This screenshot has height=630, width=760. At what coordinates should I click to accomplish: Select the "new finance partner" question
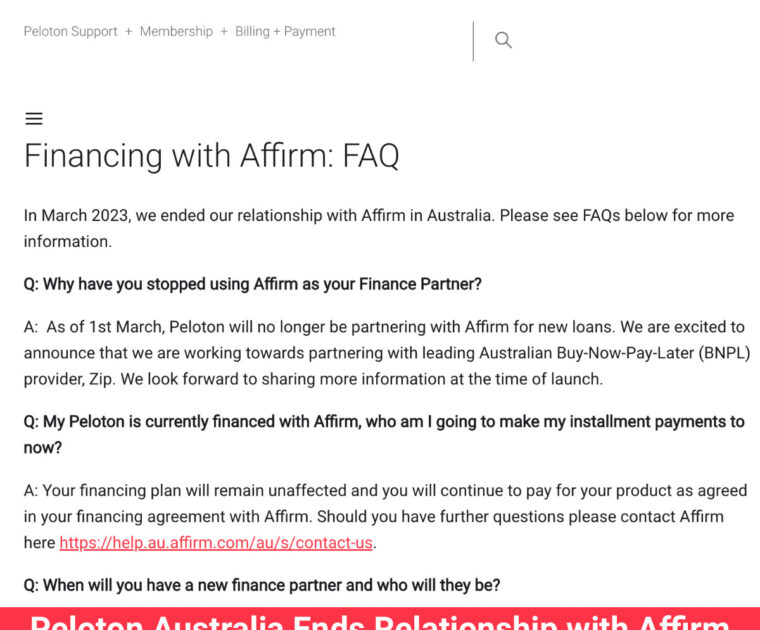(x=261, y=585)
